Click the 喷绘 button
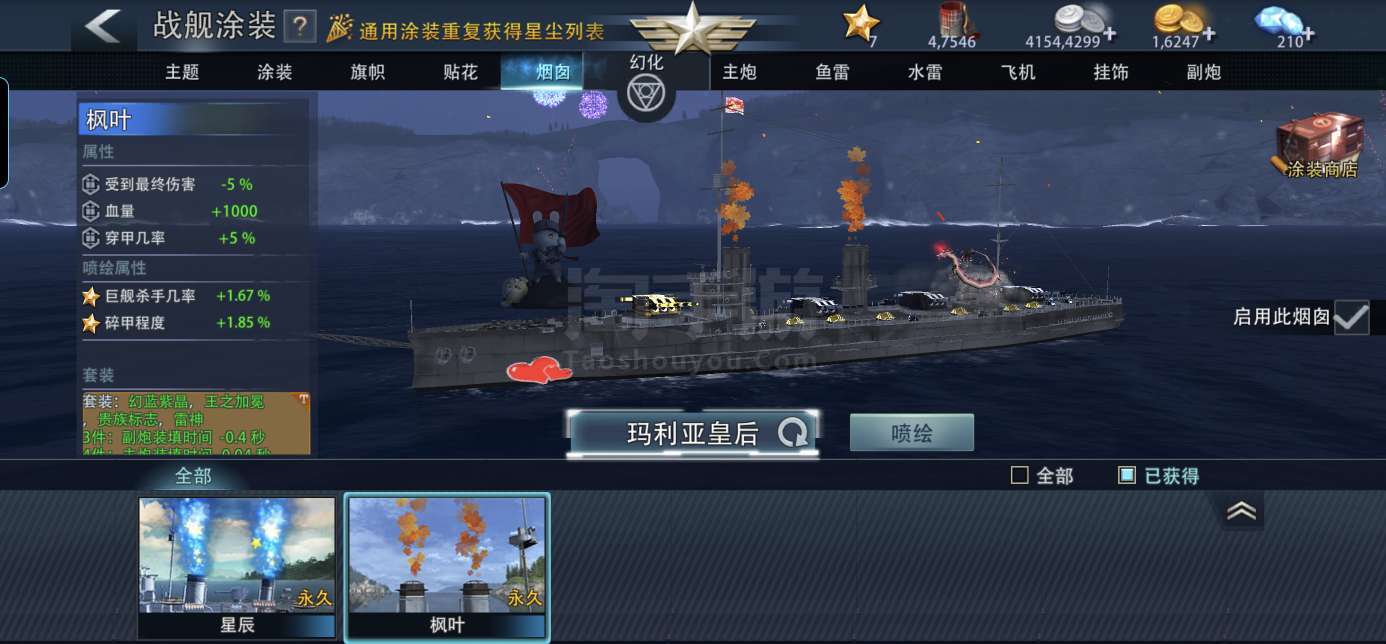The height and width of the screenshot is (644, 1386). pyautogui.click(x=911, y=433)
